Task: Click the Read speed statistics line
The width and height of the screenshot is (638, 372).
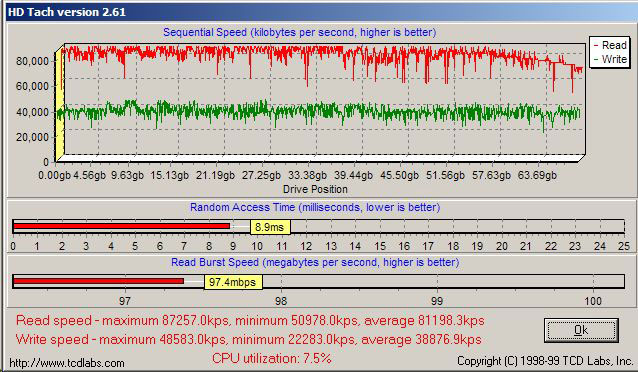Action: pos(250,321)
